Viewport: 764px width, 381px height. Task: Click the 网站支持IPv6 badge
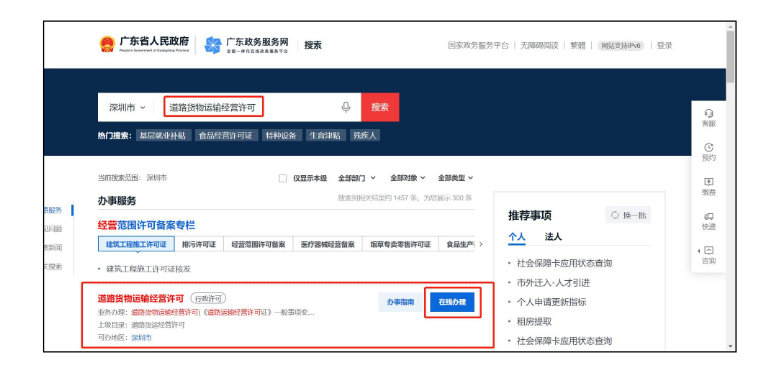click(621, 46)
